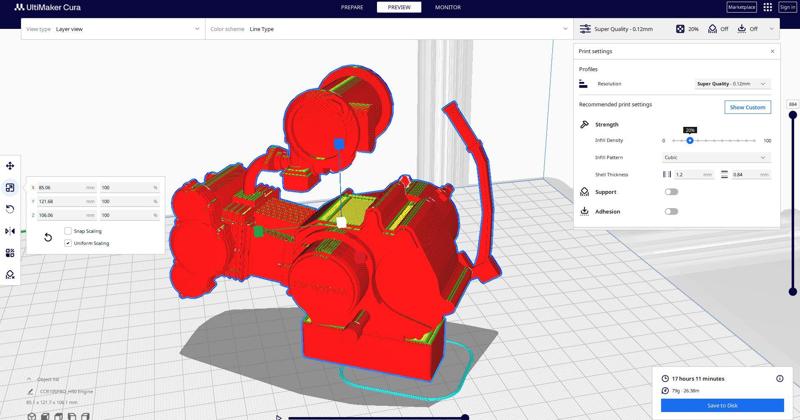This screenshot has height=420, width=800.
Task: Go to the MONITOR stage
Action: (447, 7)
